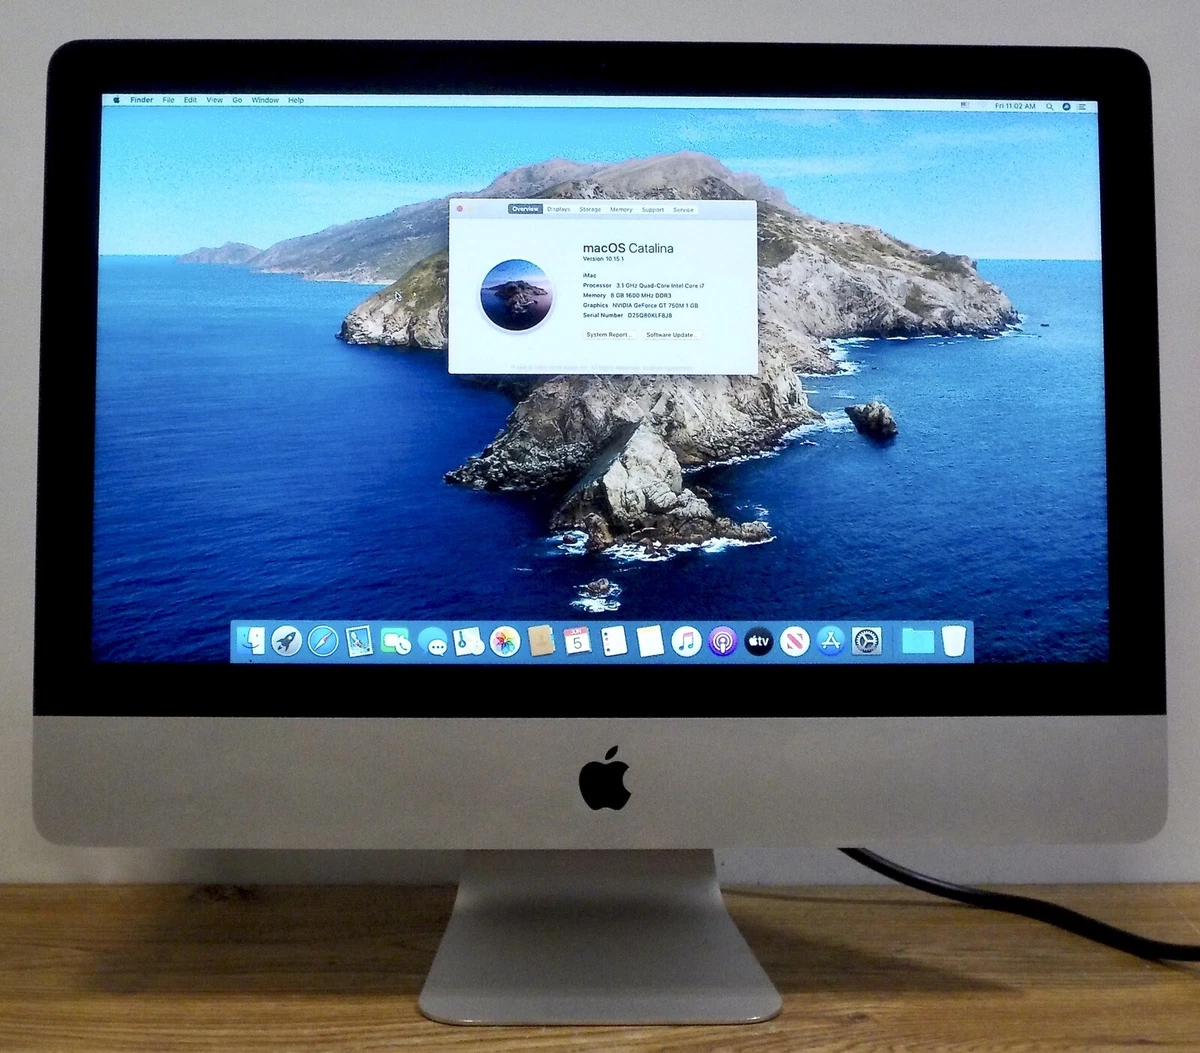Open the Messages app from the Dock
1200x1053 pixels.
coord(434,642)
